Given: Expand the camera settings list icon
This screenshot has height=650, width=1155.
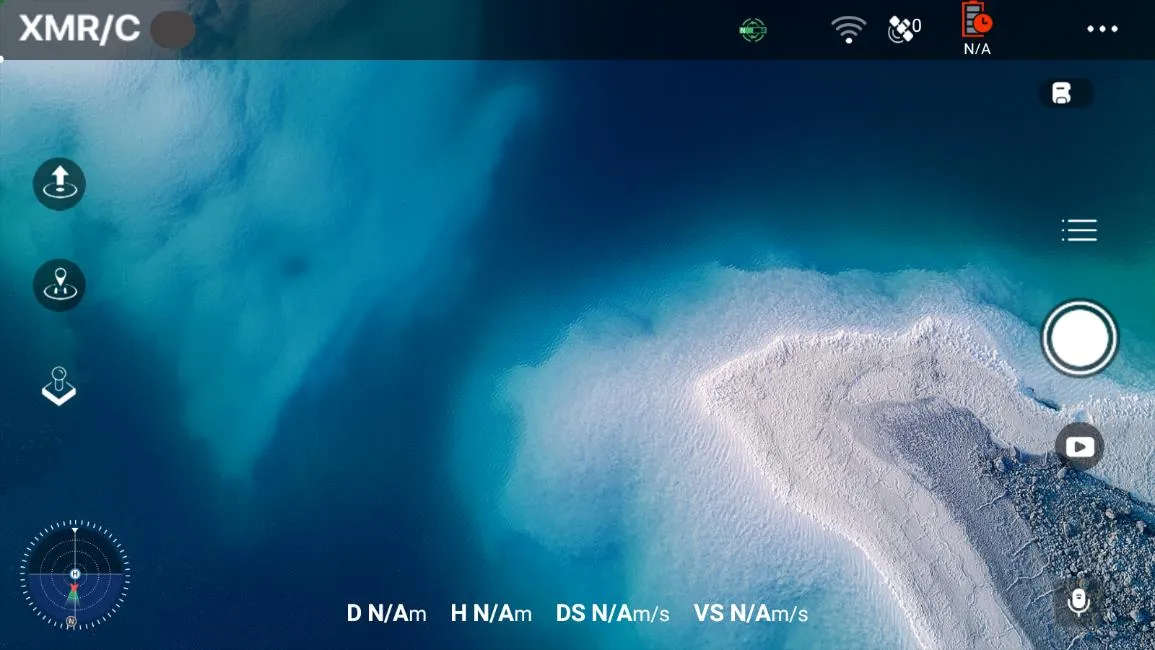Looking at the screenshot, I should tap(1079, 231).
